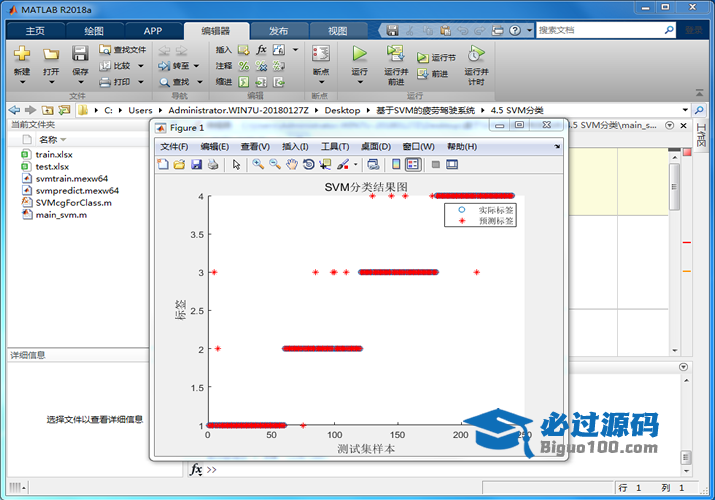Screen dimensions: 715x500
Task: Open dropdown arrow under Save (保存)
Action: coord(80,82)
